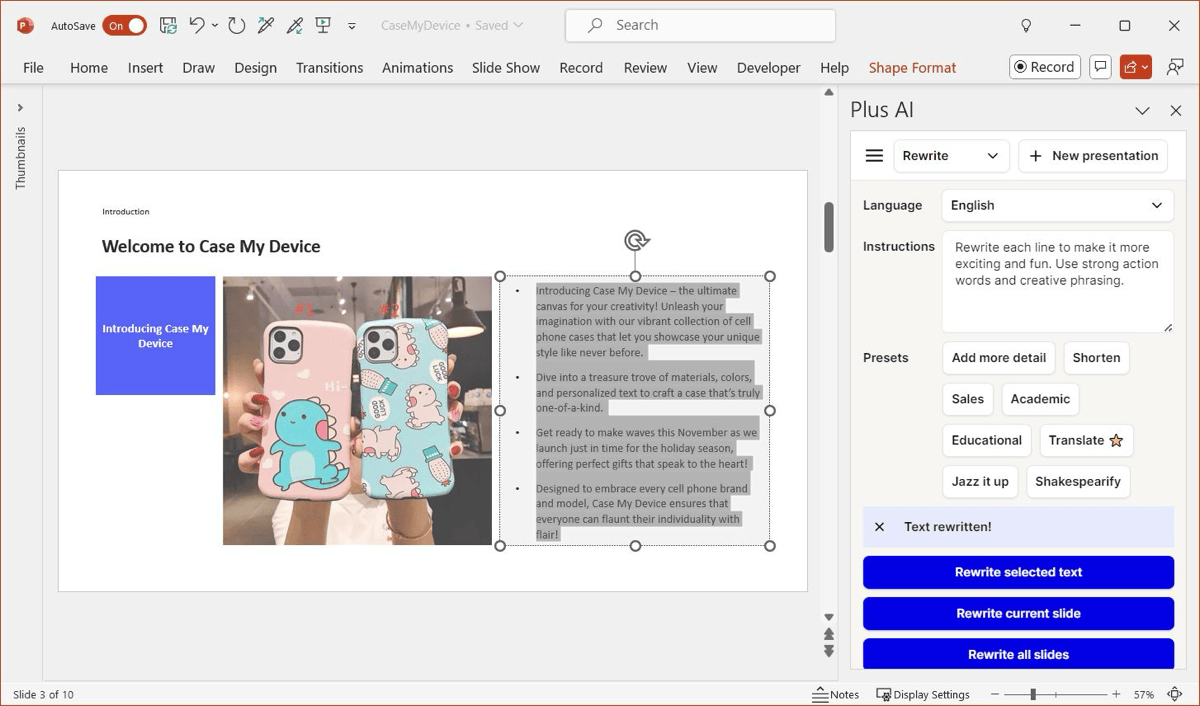
Task: Click the red Share button
Action: coord(1136,67)
